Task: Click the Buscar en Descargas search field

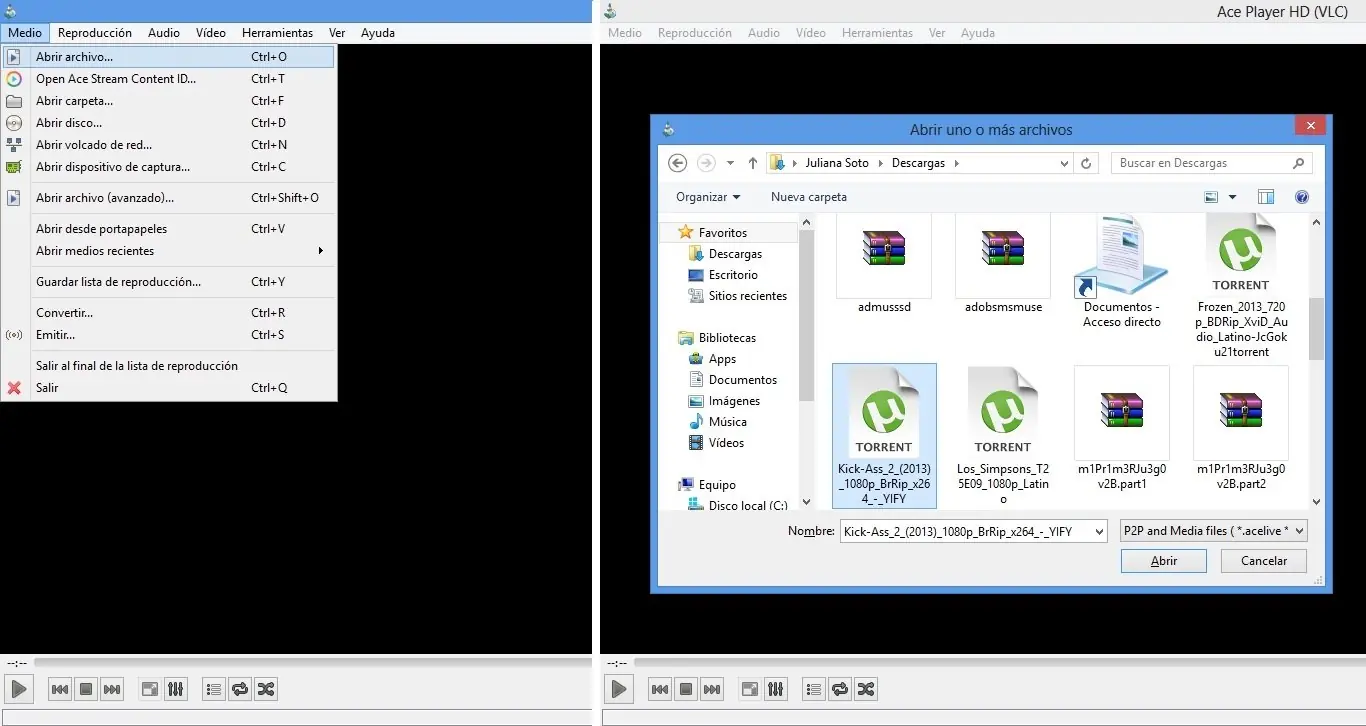Action: pyautogui.click(x=1211, y=163)
